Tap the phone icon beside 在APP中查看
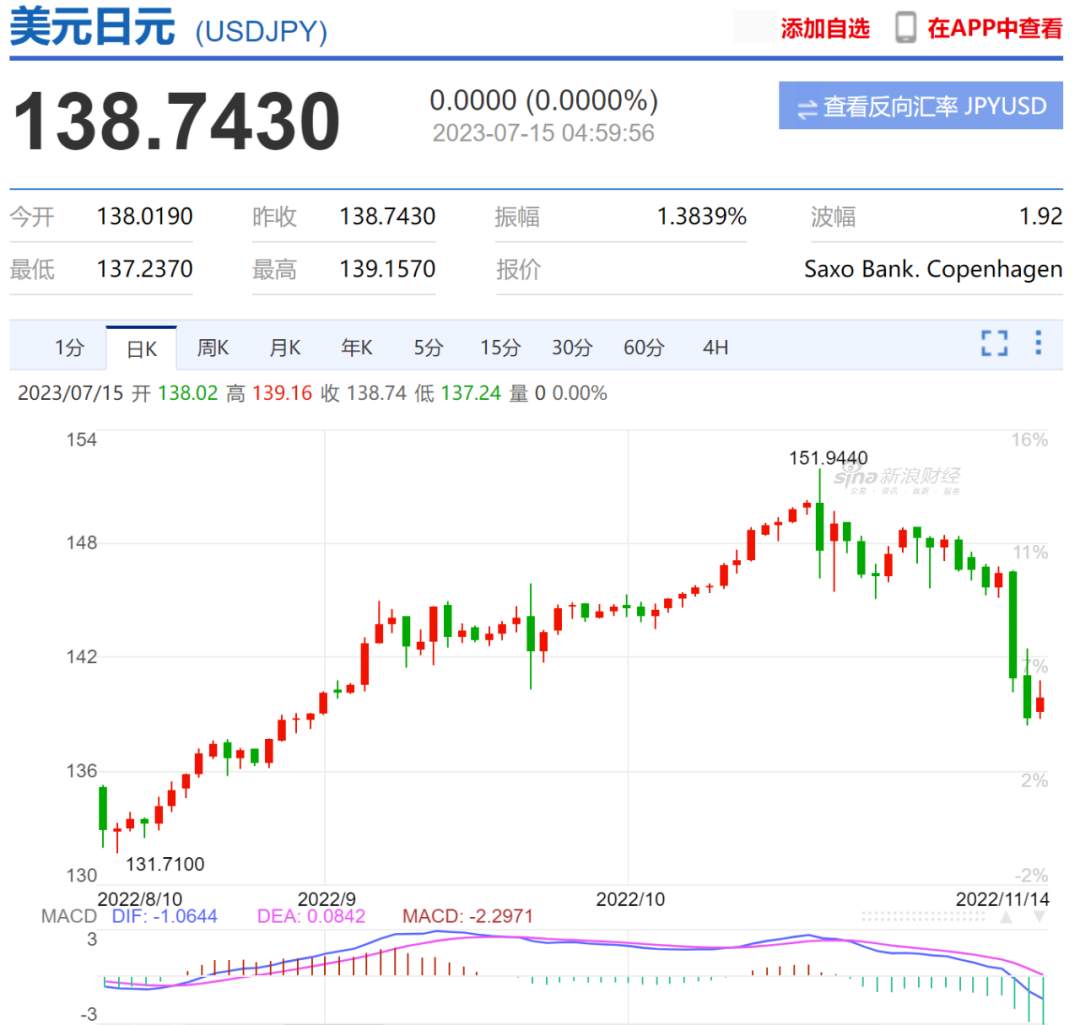 905,28
